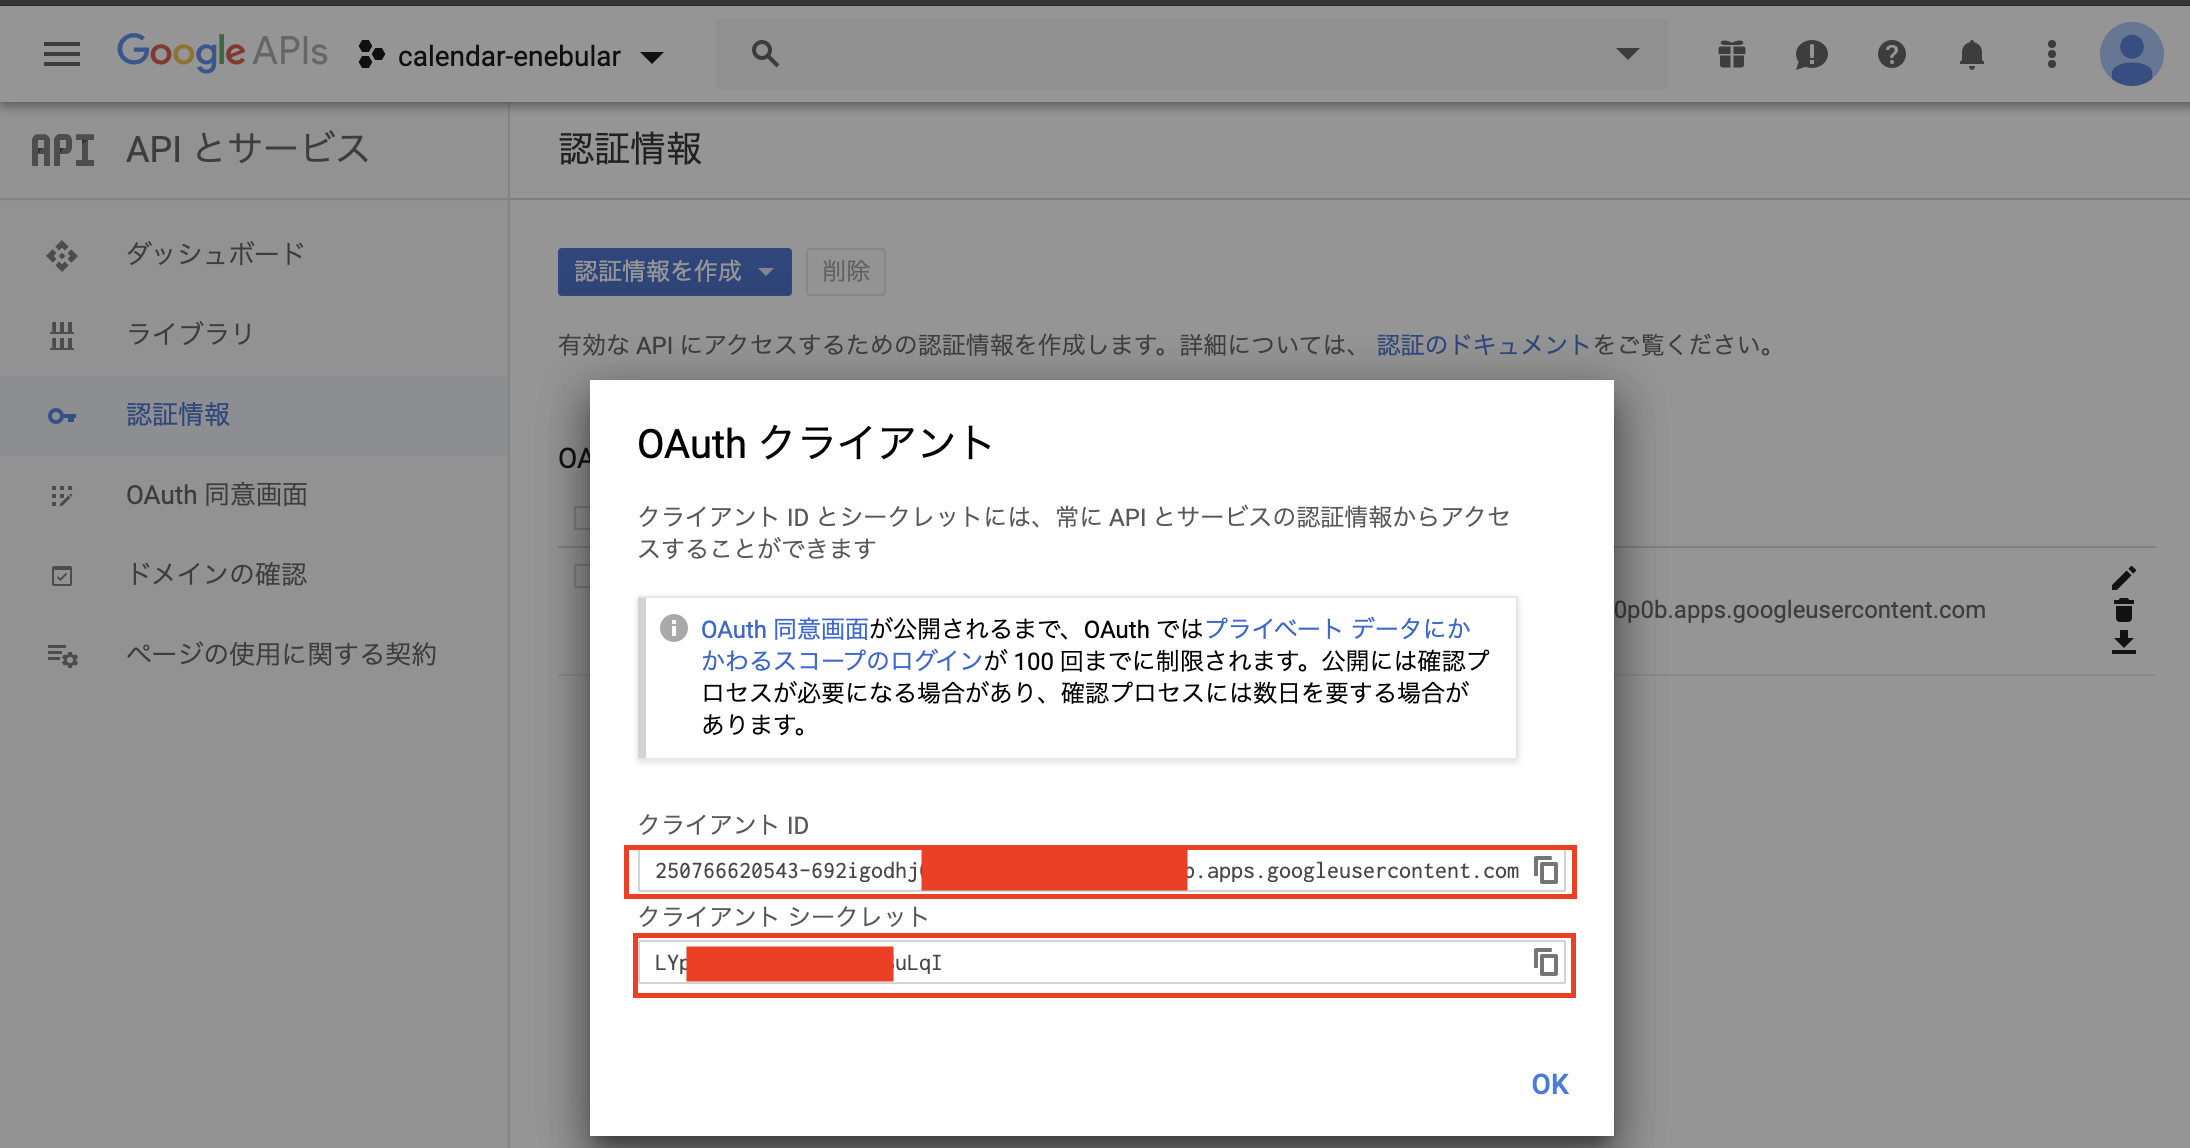Click the 認証情報 page heading
Image resolution: width=2190 pixels, height=1148 pixels.
coord(630,150)
